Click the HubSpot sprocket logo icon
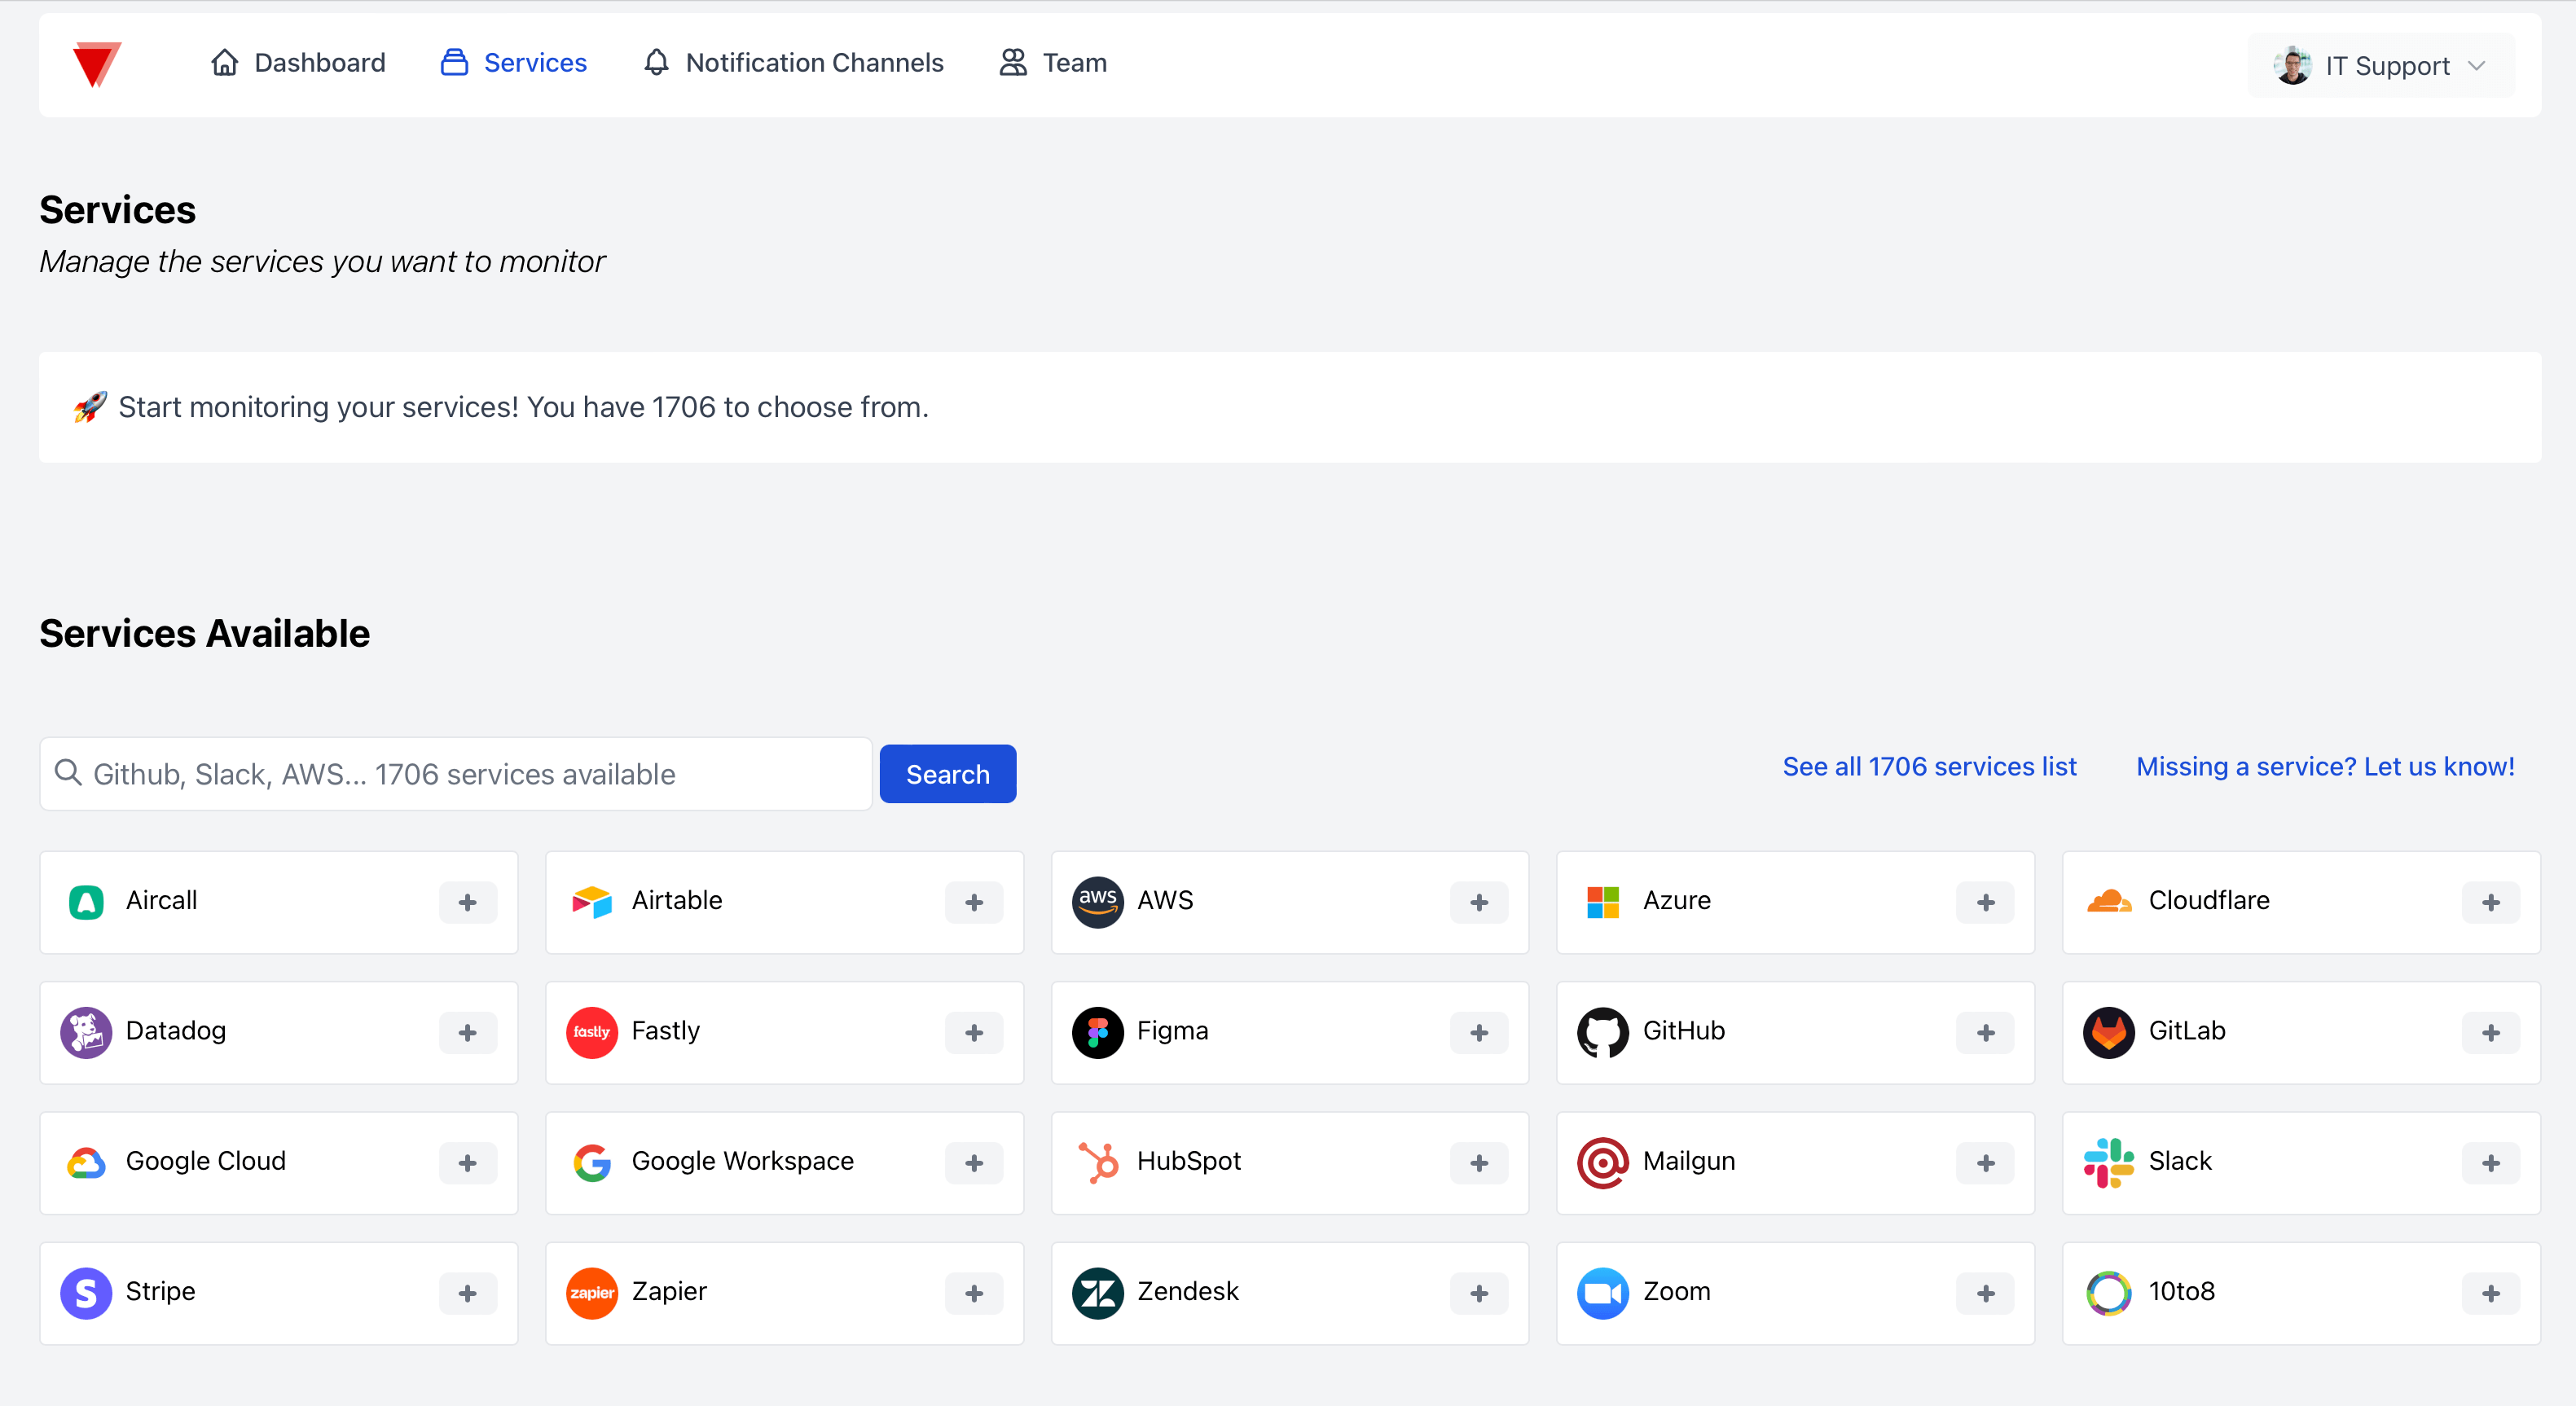 point(1098,1163)
